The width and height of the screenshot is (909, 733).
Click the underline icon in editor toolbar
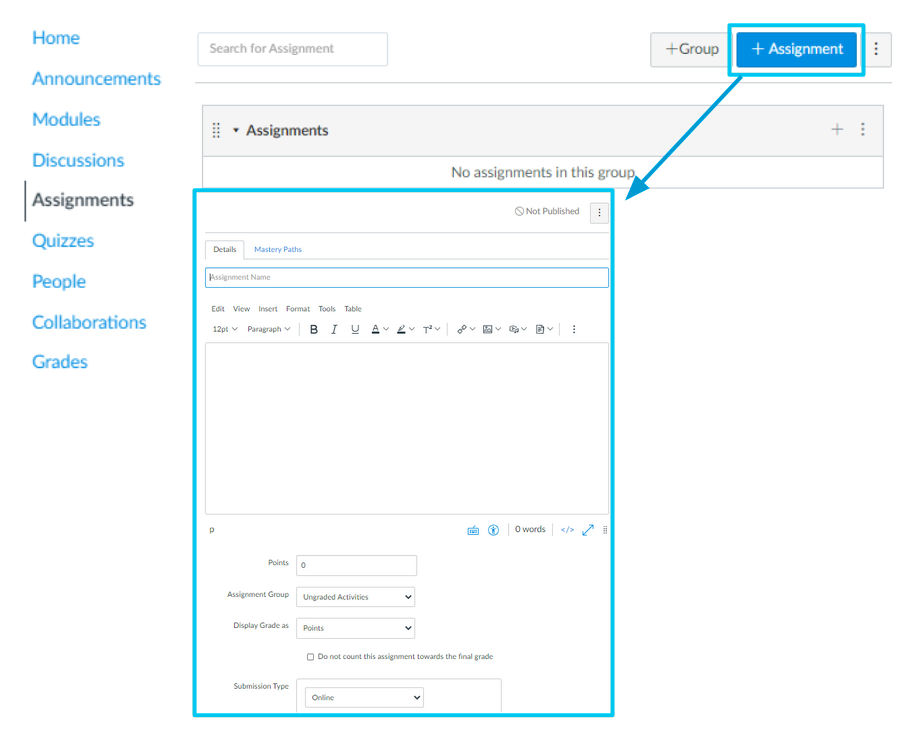(355, 329)
